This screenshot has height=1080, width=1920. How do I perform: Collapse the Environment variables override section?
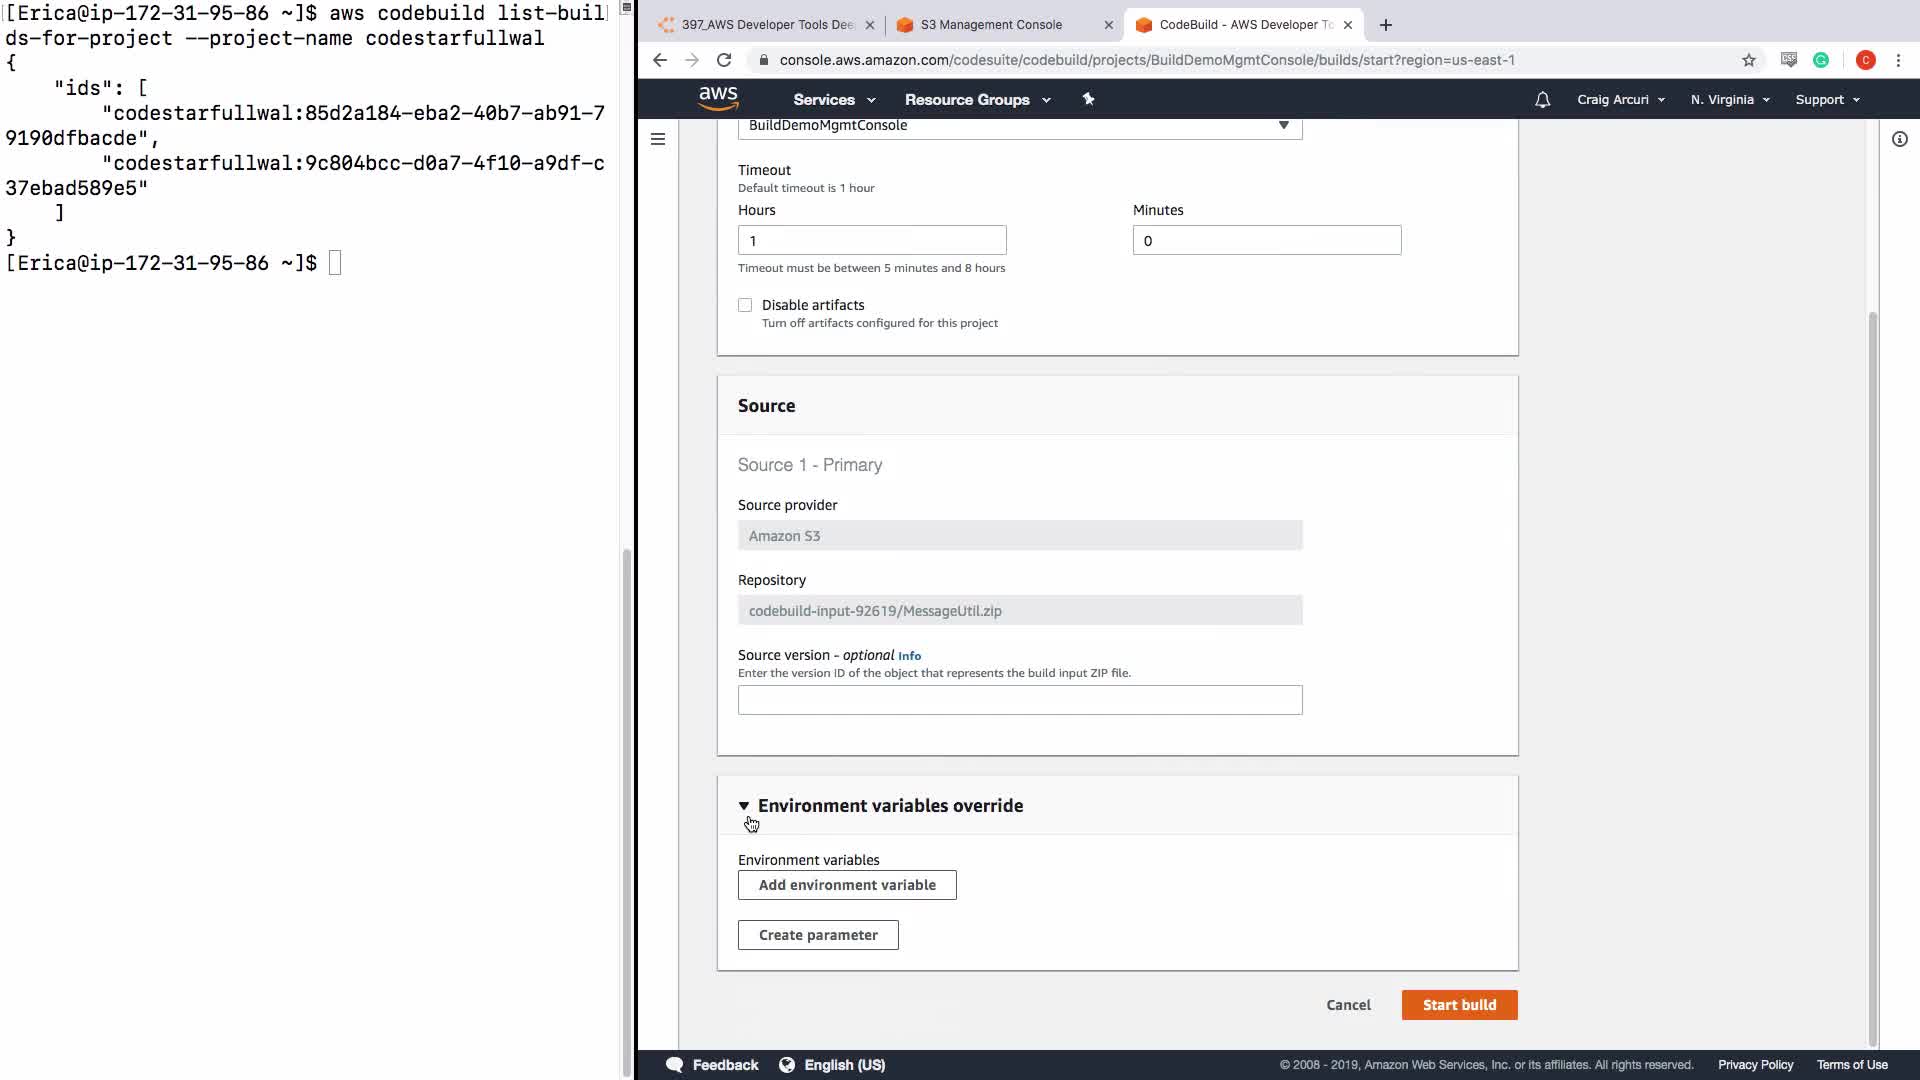coord(744,806)
